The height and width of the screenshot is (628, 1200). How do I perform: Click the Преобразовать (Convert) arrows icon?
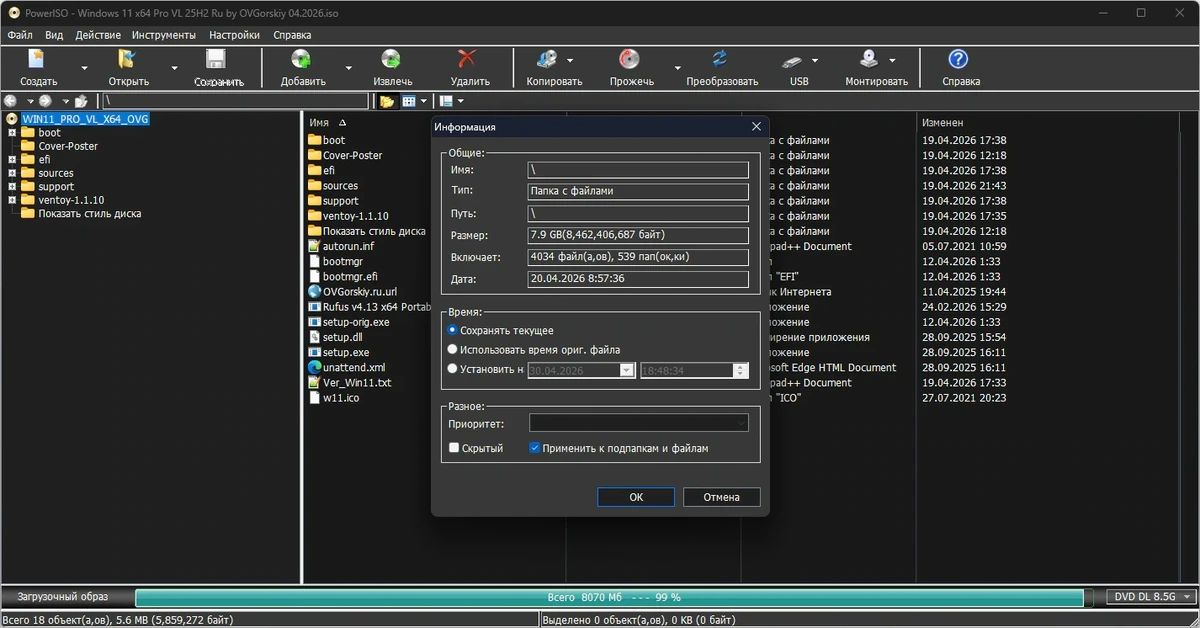pos(720,60)
